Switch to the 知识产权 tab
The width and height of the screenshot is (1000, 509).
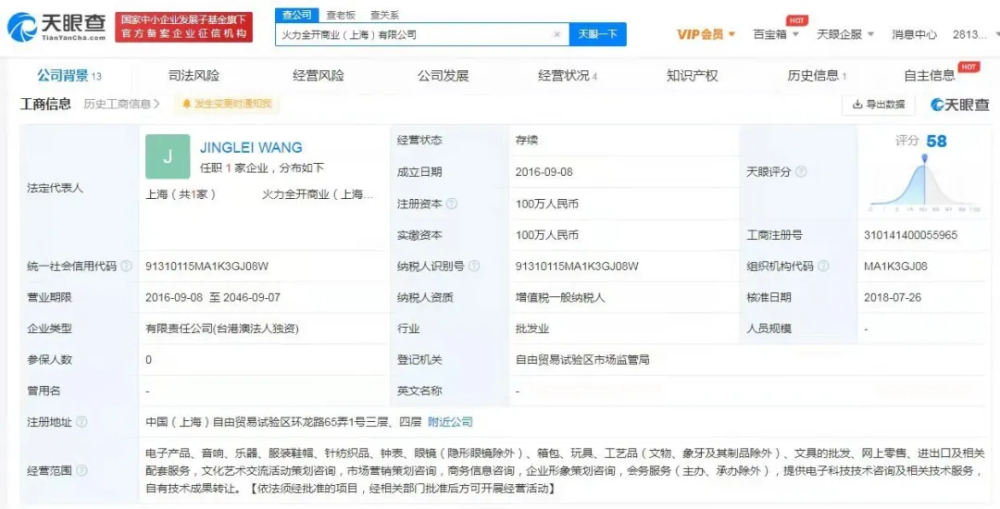(x=692, y=76)
